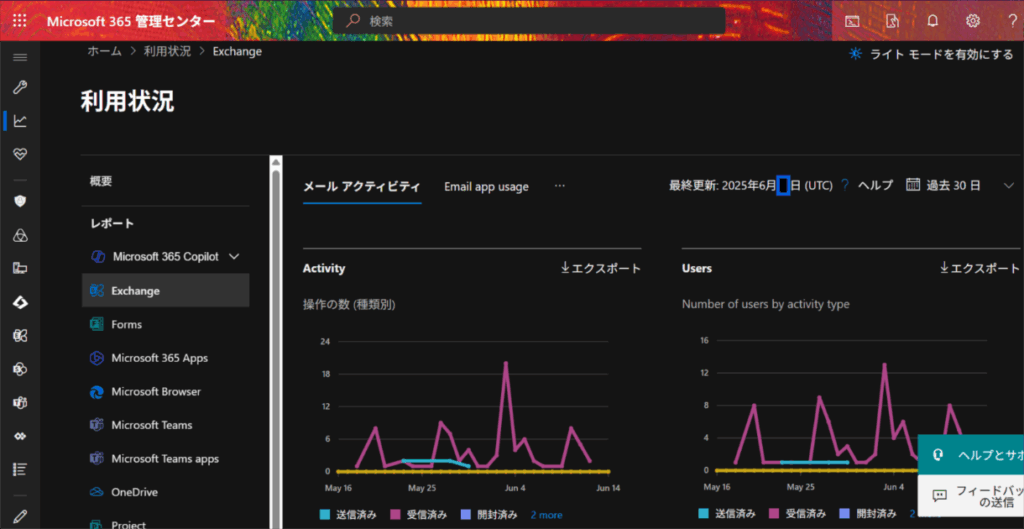Toggle 受信済み series in Activity legend

[x=419, y=515]
